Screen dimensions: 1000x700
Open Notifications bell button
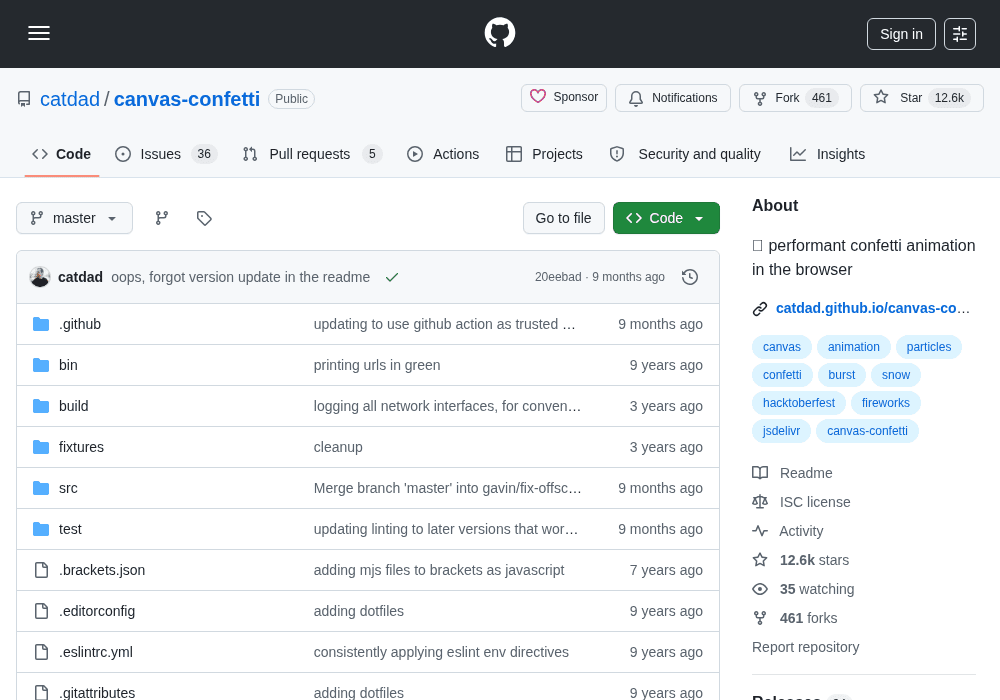click(673, 98)
